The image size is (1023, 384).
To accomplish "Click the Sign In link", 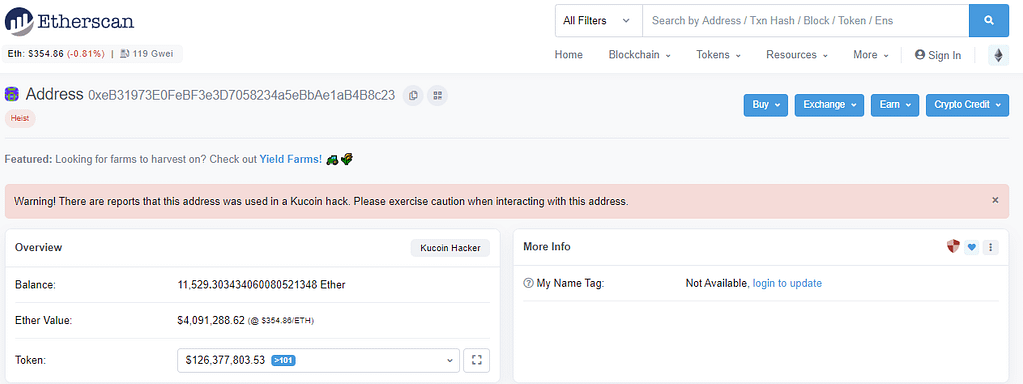I will (938, 55).
